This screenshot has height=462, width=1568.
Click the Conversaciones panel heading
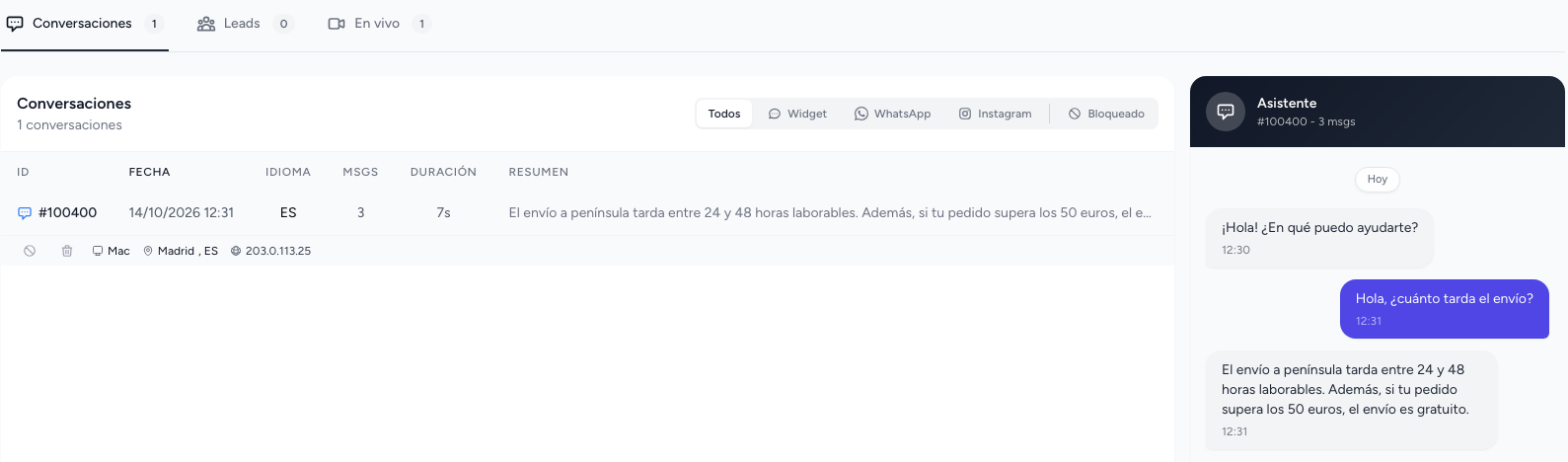coord(74,103)
